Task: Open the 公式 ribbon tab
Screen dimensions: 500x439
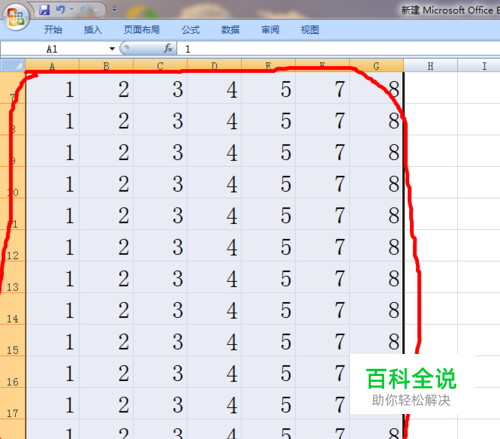Action: (191, 30)
